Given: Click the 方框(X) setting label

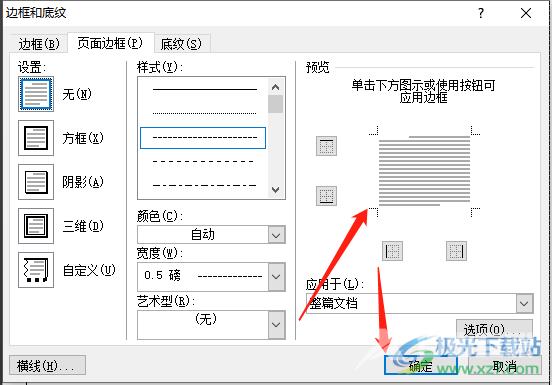Looking at the screenshot, I should tap(83, 138).
